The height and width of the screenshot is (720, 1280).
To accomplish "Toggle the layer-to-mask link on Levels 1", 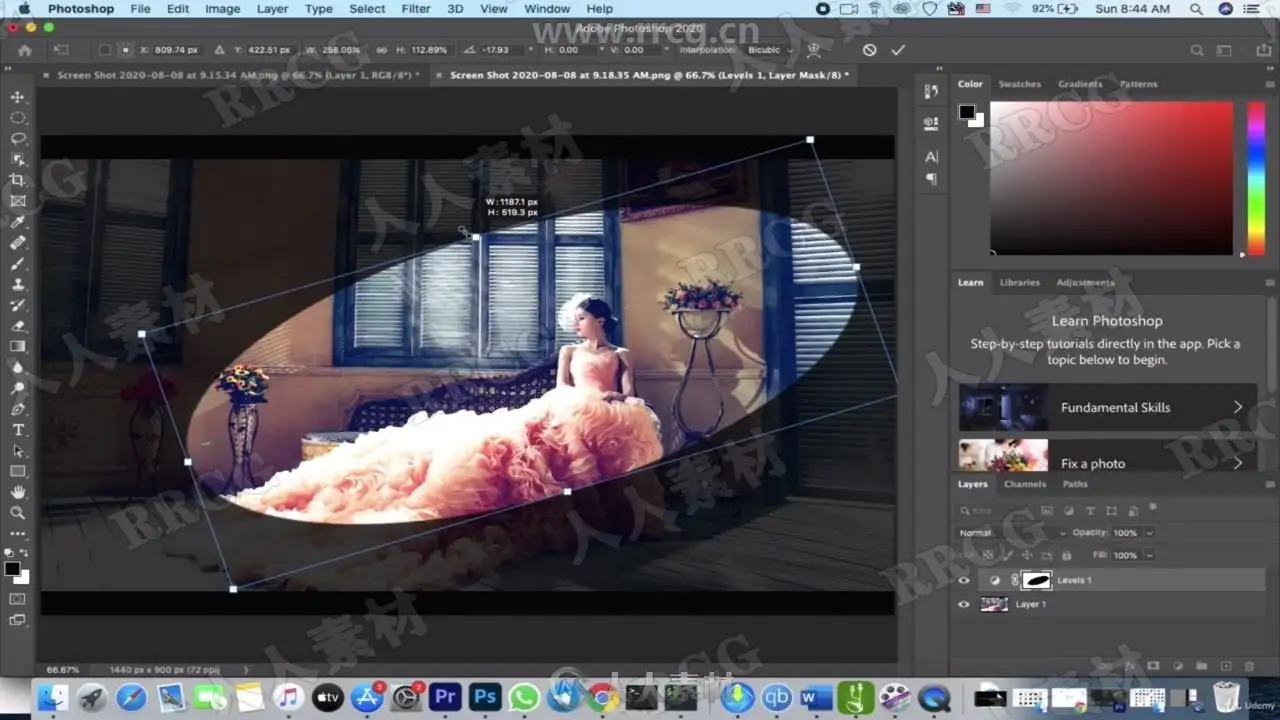I will pyautogui.click(x=1016, y=580).
